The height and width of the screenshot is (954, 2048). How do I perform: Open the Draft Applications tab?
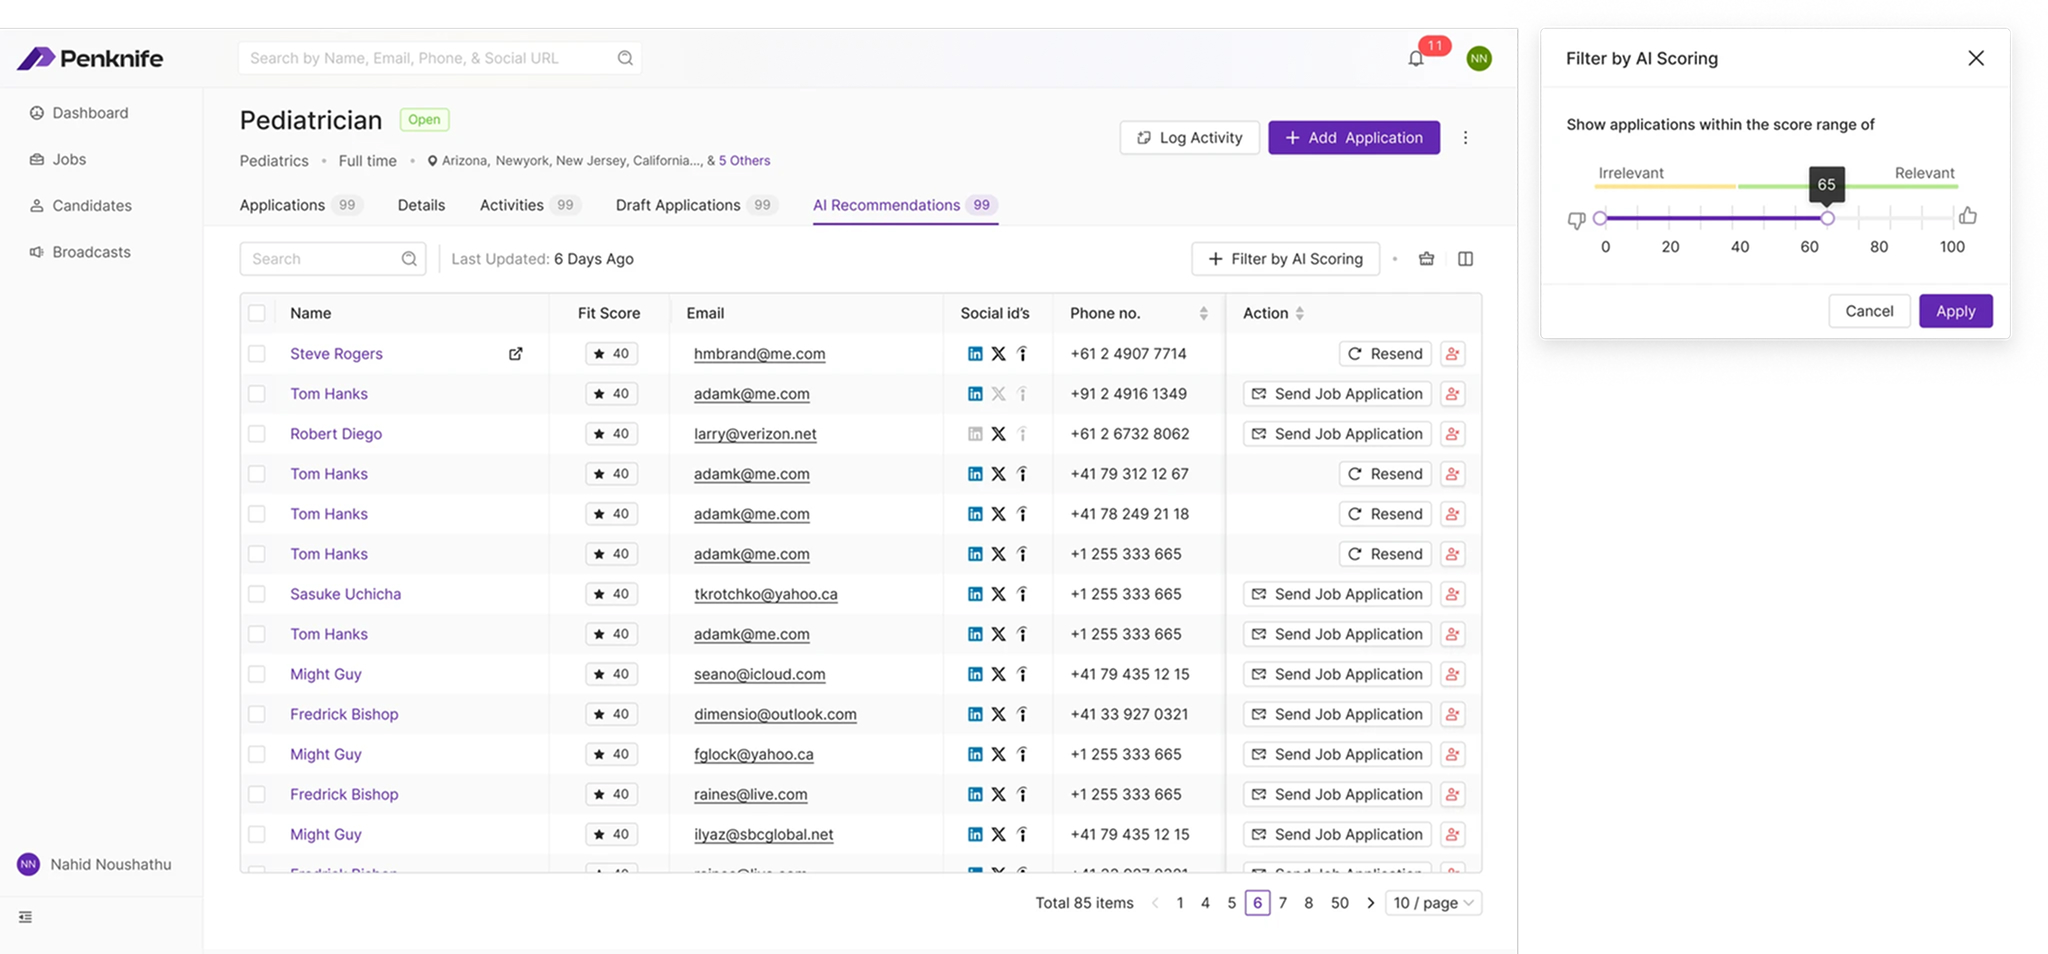click(x=696, y=205)
